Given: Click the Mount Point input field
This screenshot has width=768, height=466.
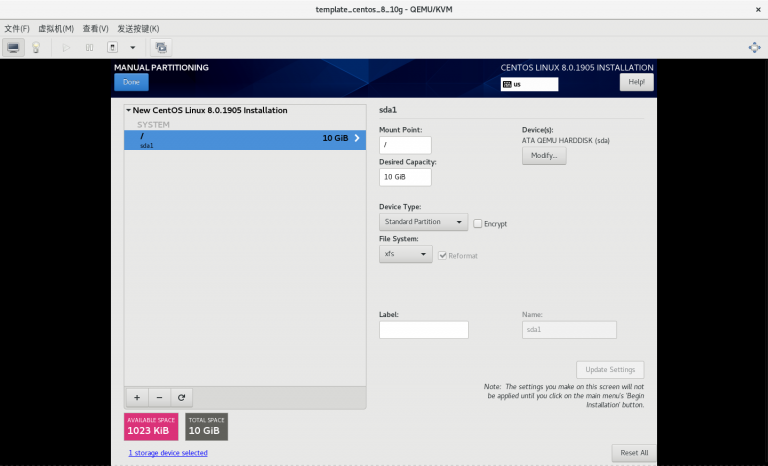Looking at the screenshot, I should (405, 145).
